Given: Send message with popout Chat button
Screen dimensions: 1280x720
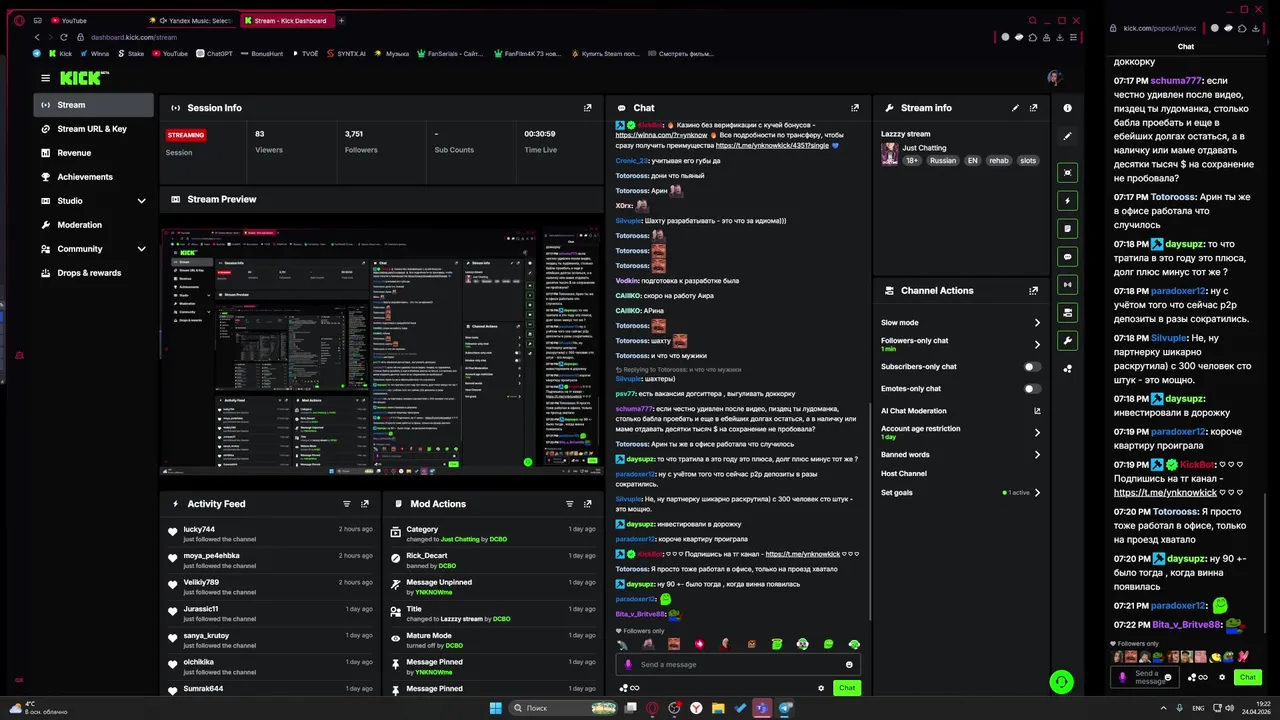Looking at the screenshot, I should tap(1248, 677).
